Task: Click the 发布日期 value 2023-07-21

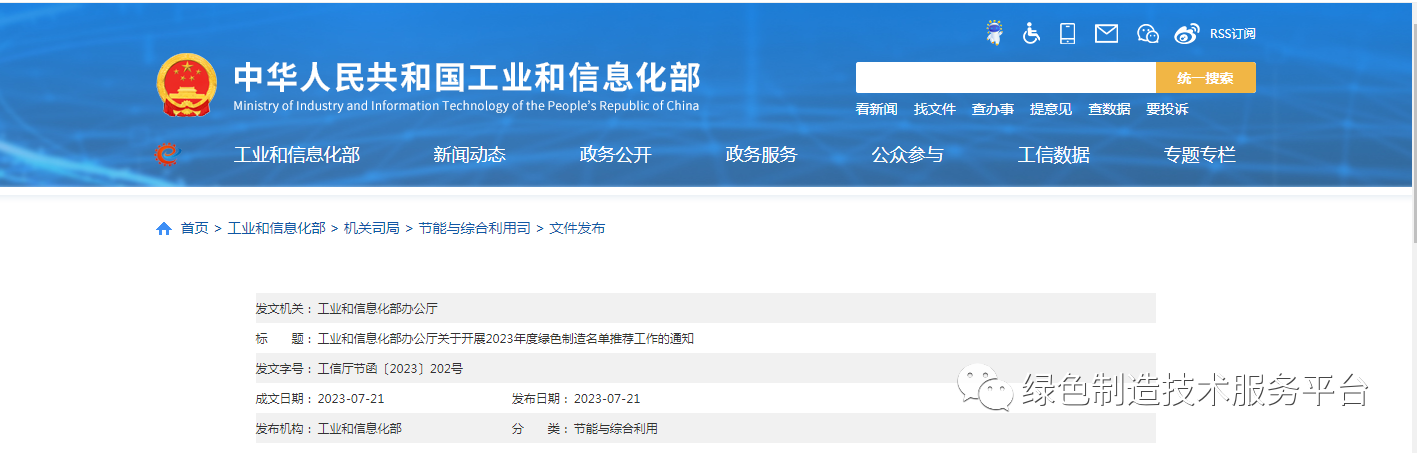Action: click(607, 399)
